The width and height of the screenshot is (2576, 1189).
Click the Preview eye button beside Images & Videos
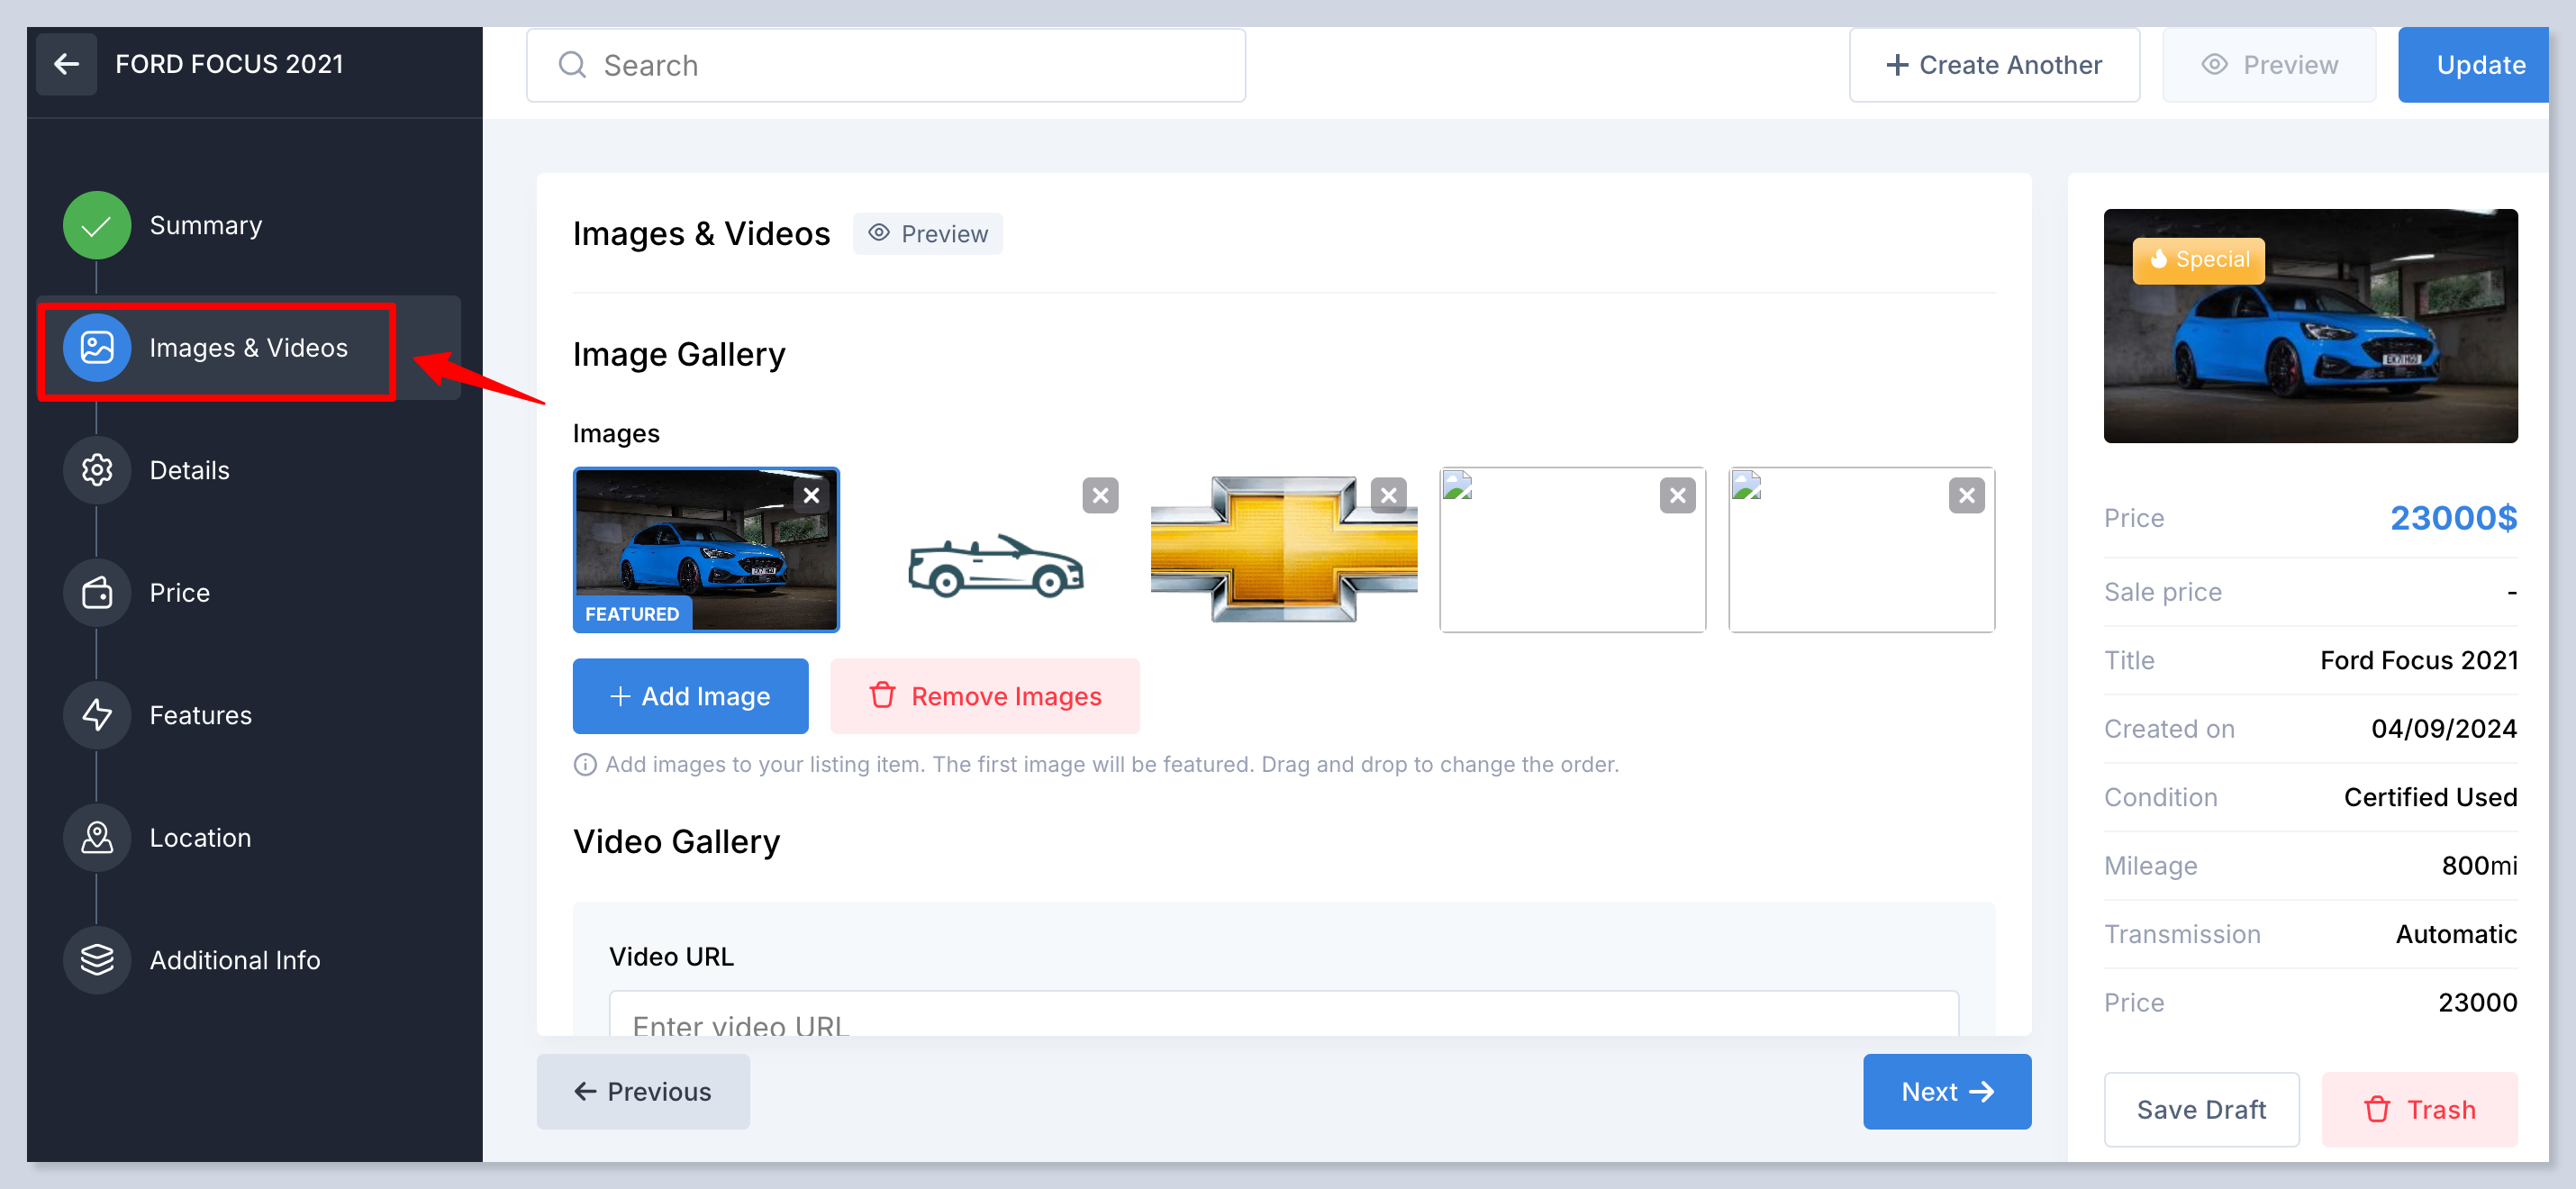(x=927, y=234)
